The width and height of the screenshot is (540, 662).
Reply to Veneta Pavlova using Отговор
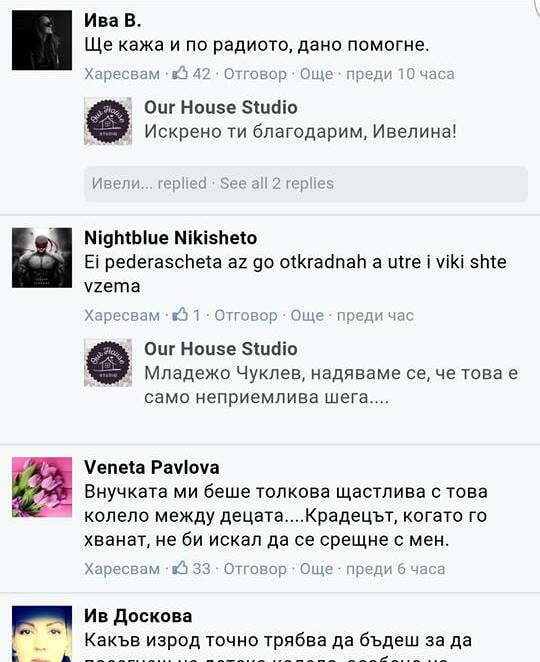tap(255, 569)
